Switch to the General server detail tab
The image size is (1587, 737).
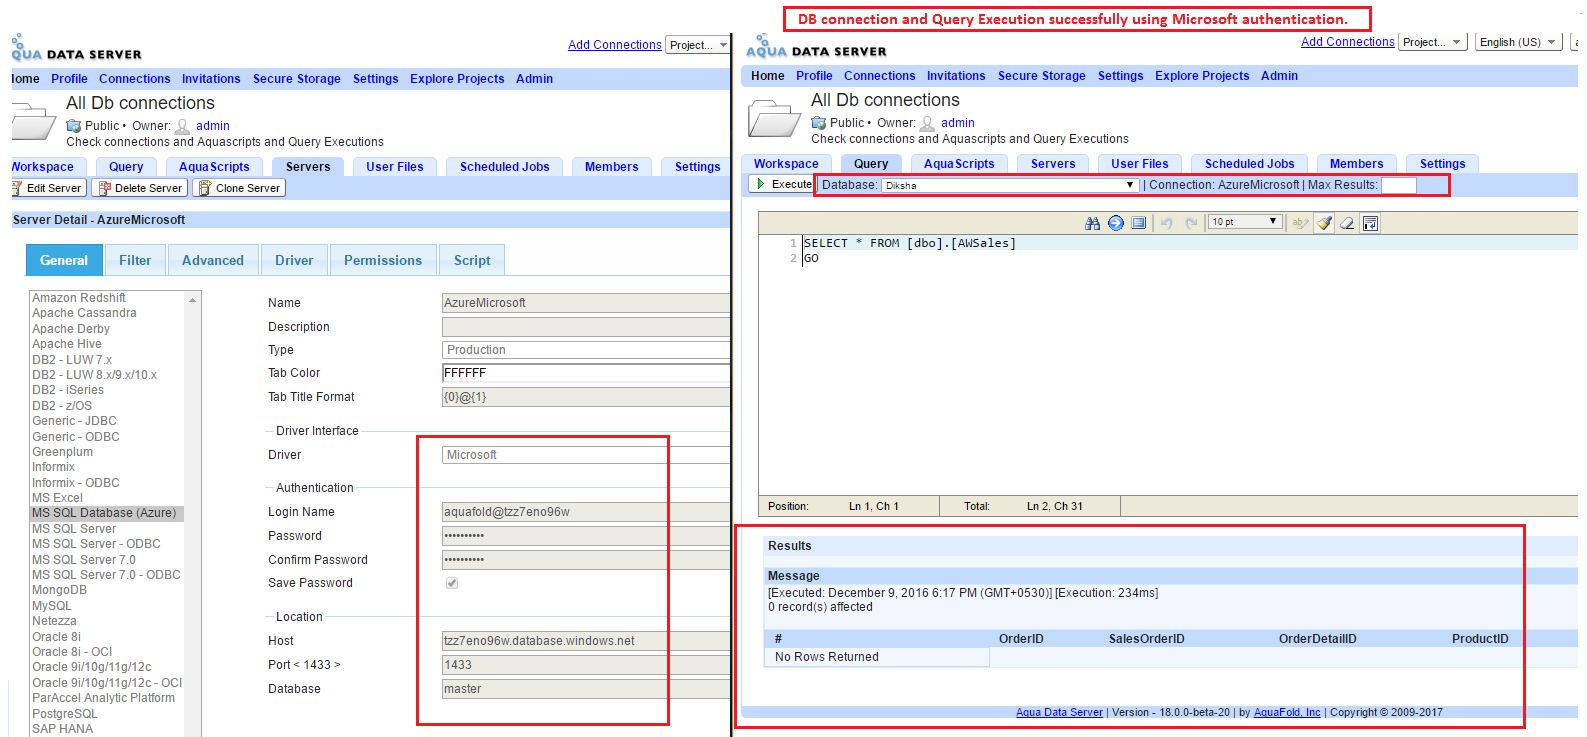pos(64,260)
